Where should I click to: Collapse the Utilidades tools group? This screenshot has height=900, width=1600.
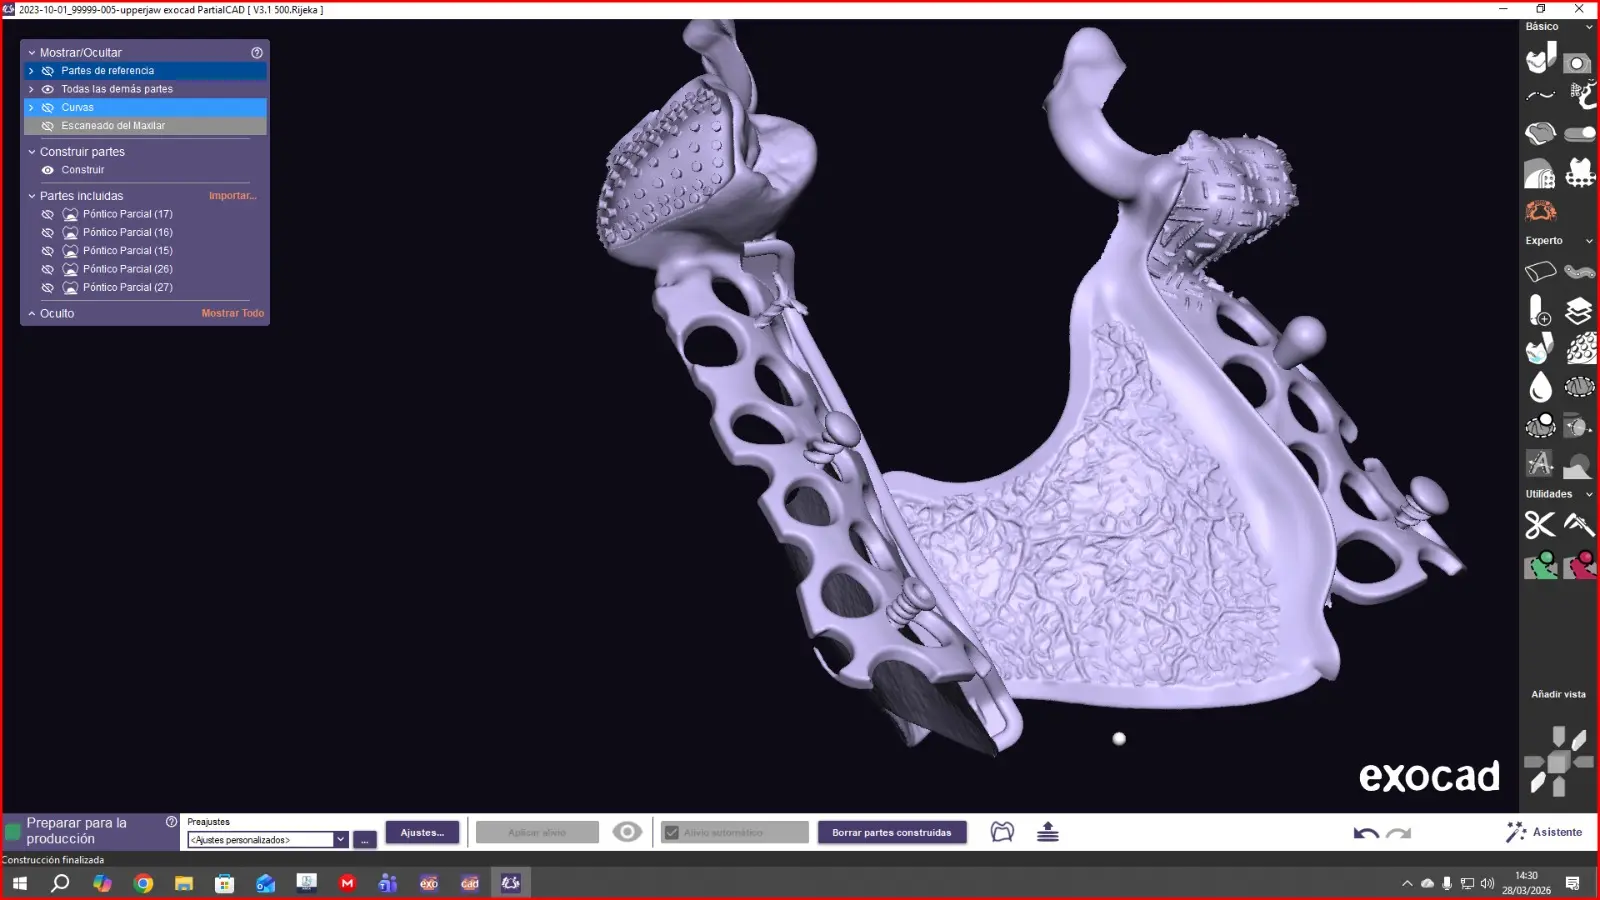pyautogui.click(x=1589, y=494)
